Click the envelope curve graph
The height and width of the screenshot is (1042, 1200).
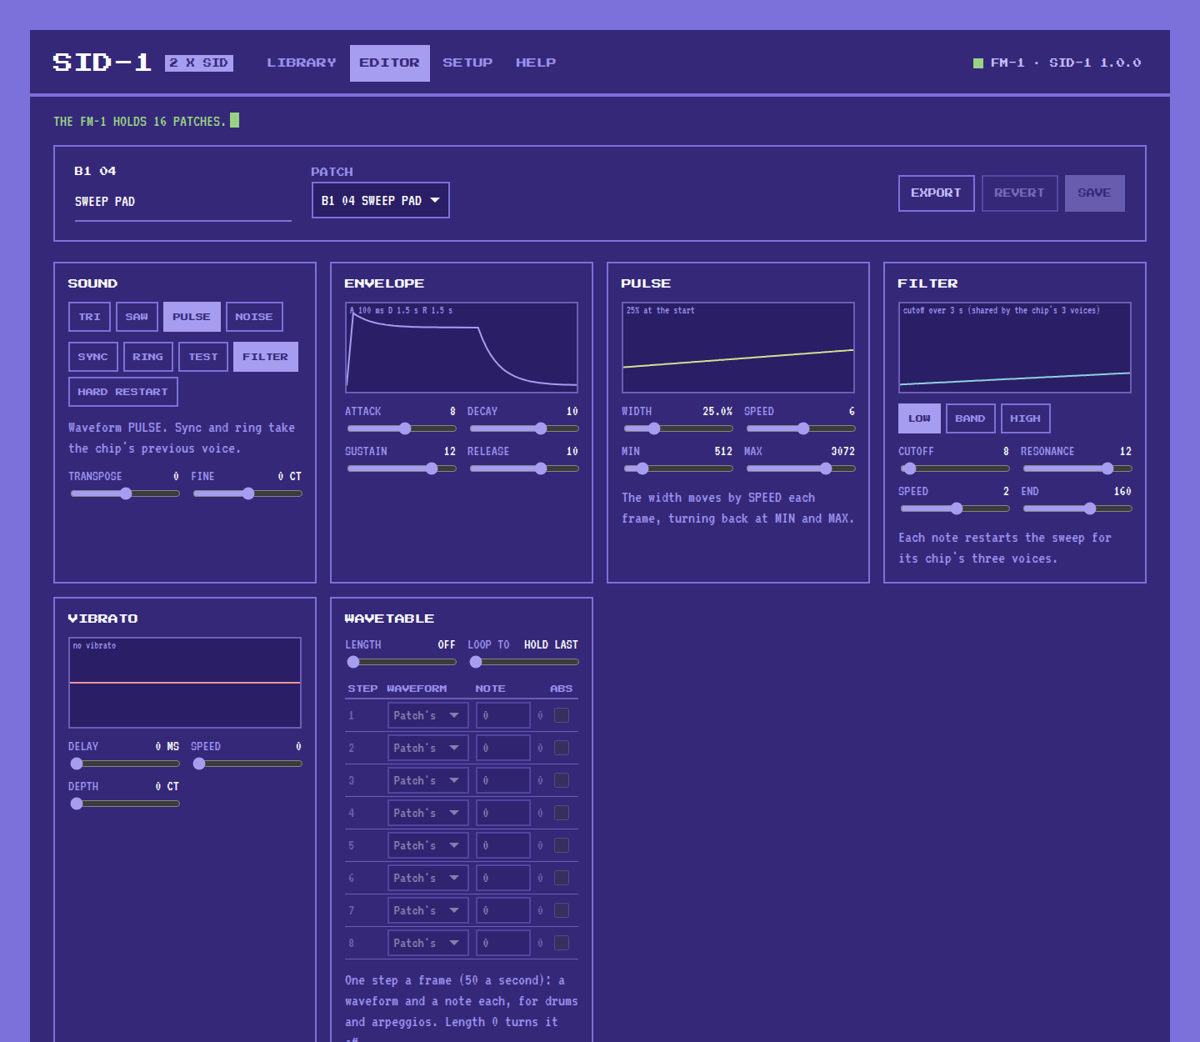461,347
